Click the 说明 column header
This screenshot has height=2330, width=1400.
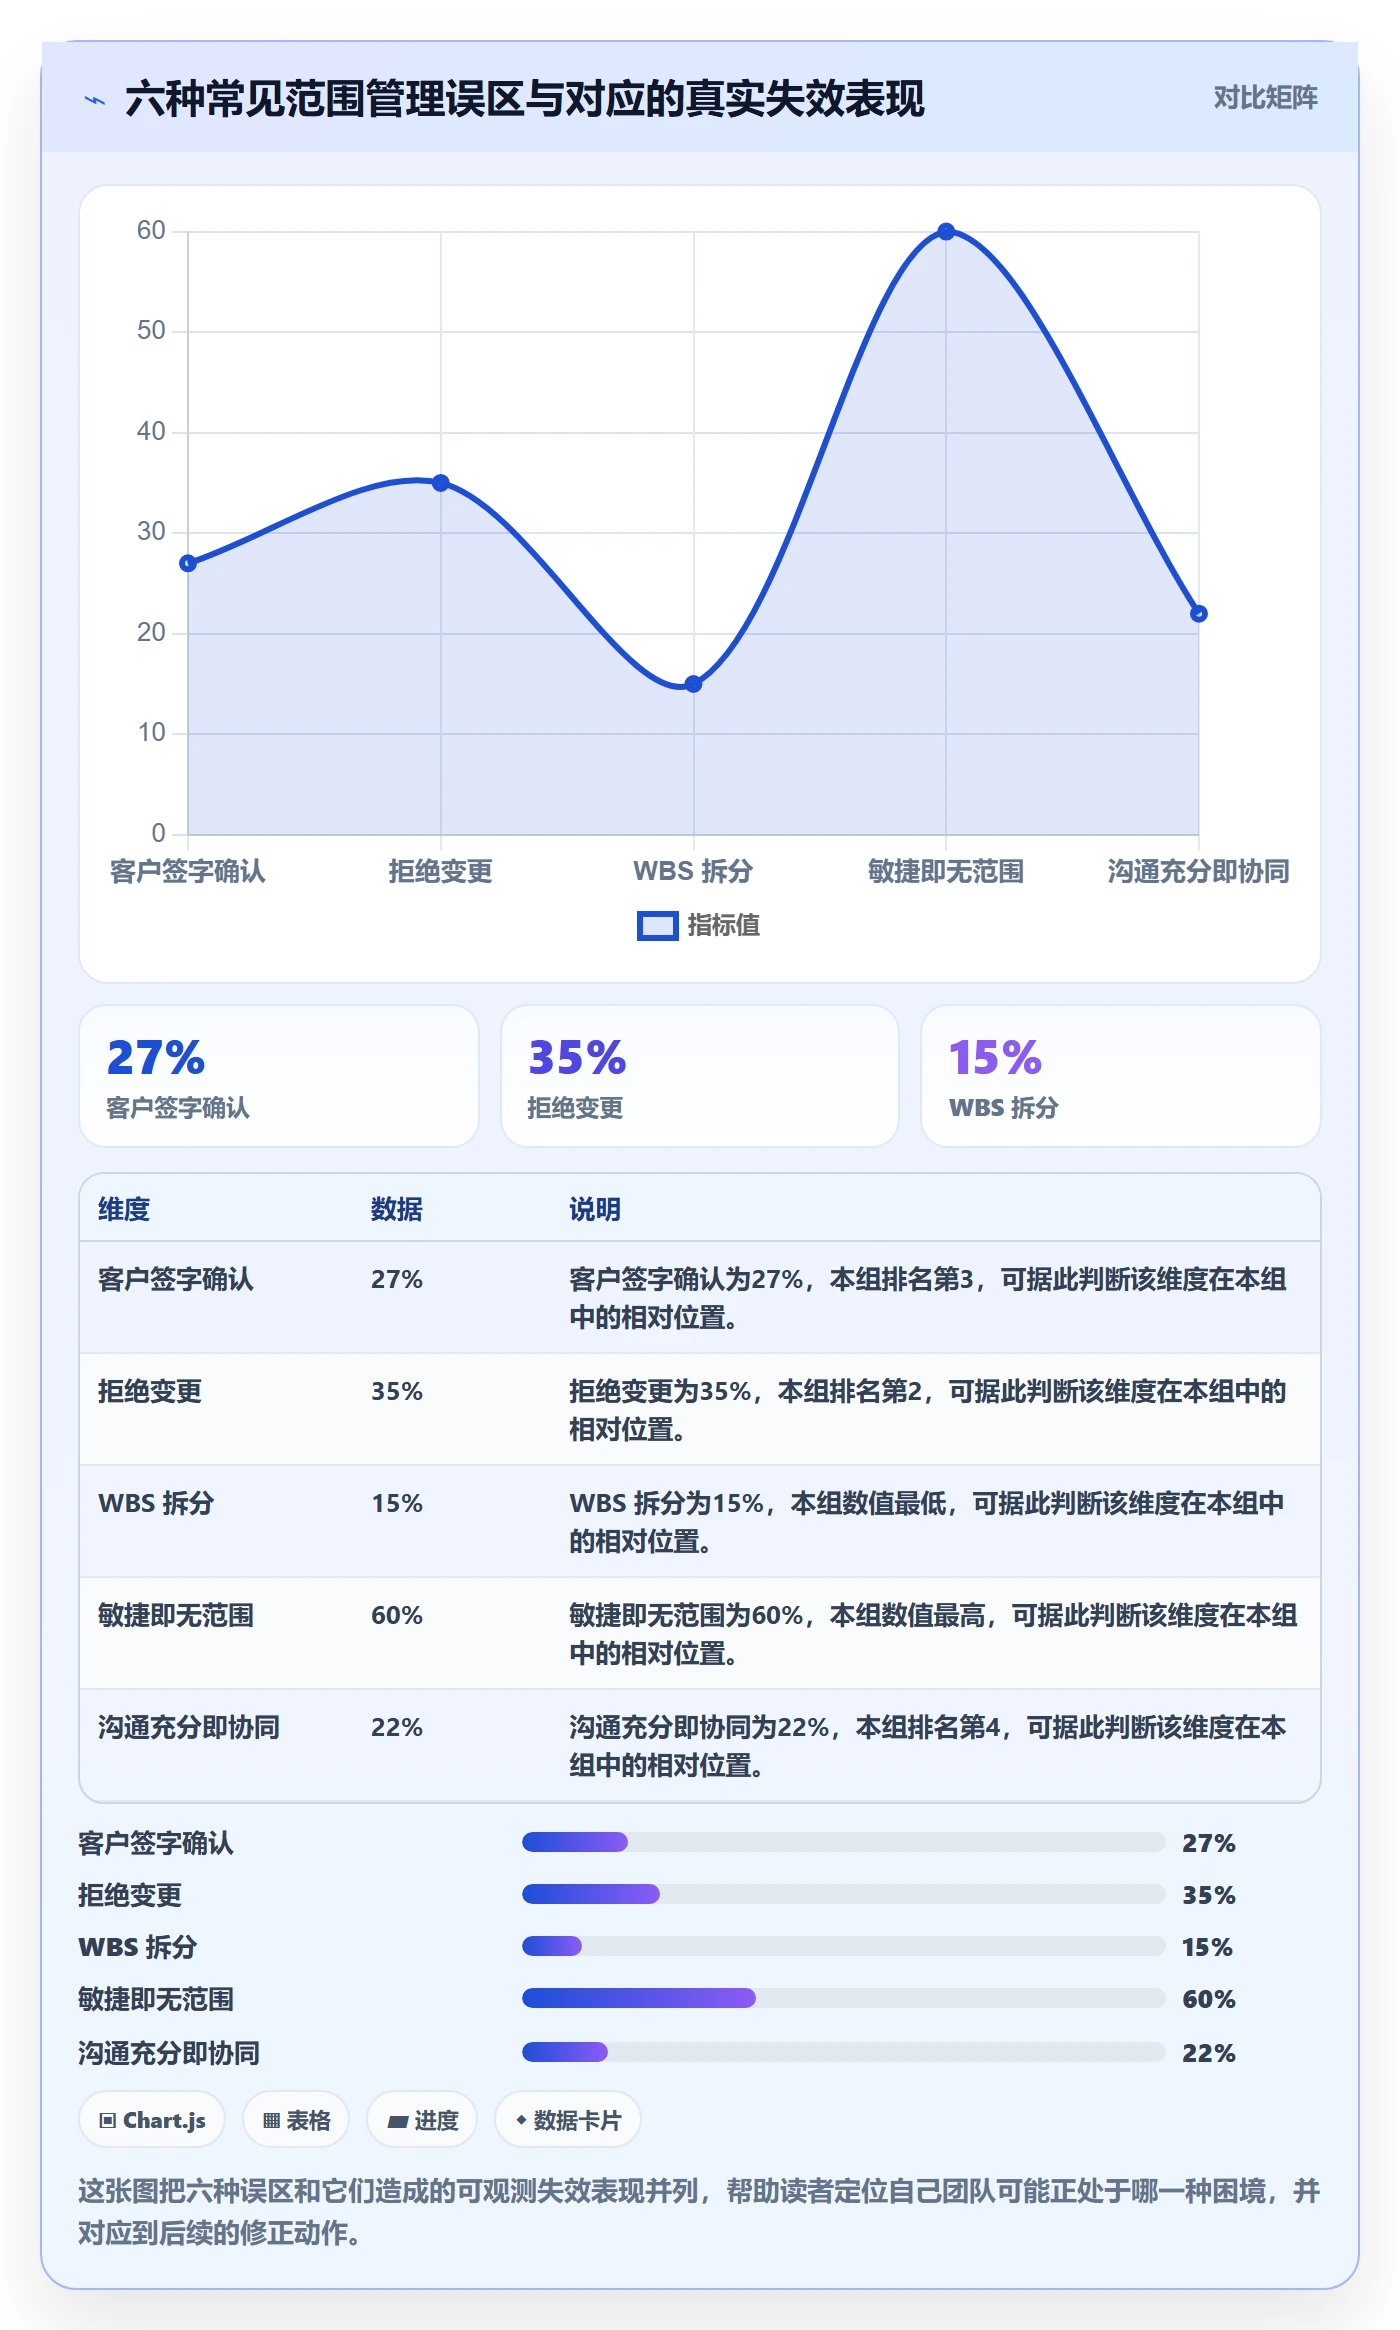coord(595,1209)
